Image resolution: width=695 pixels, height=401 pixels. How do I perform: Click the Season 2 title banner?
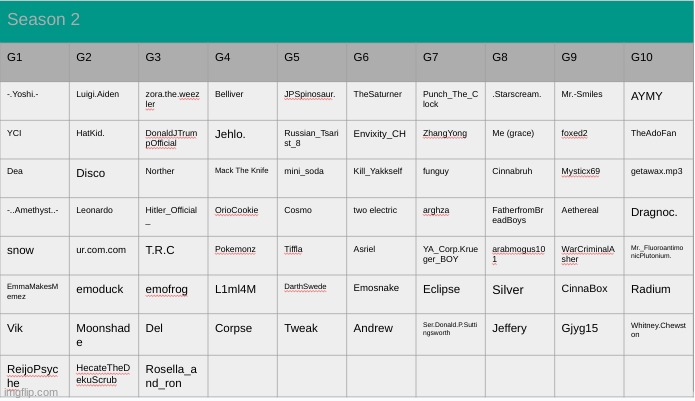point(347,21)
